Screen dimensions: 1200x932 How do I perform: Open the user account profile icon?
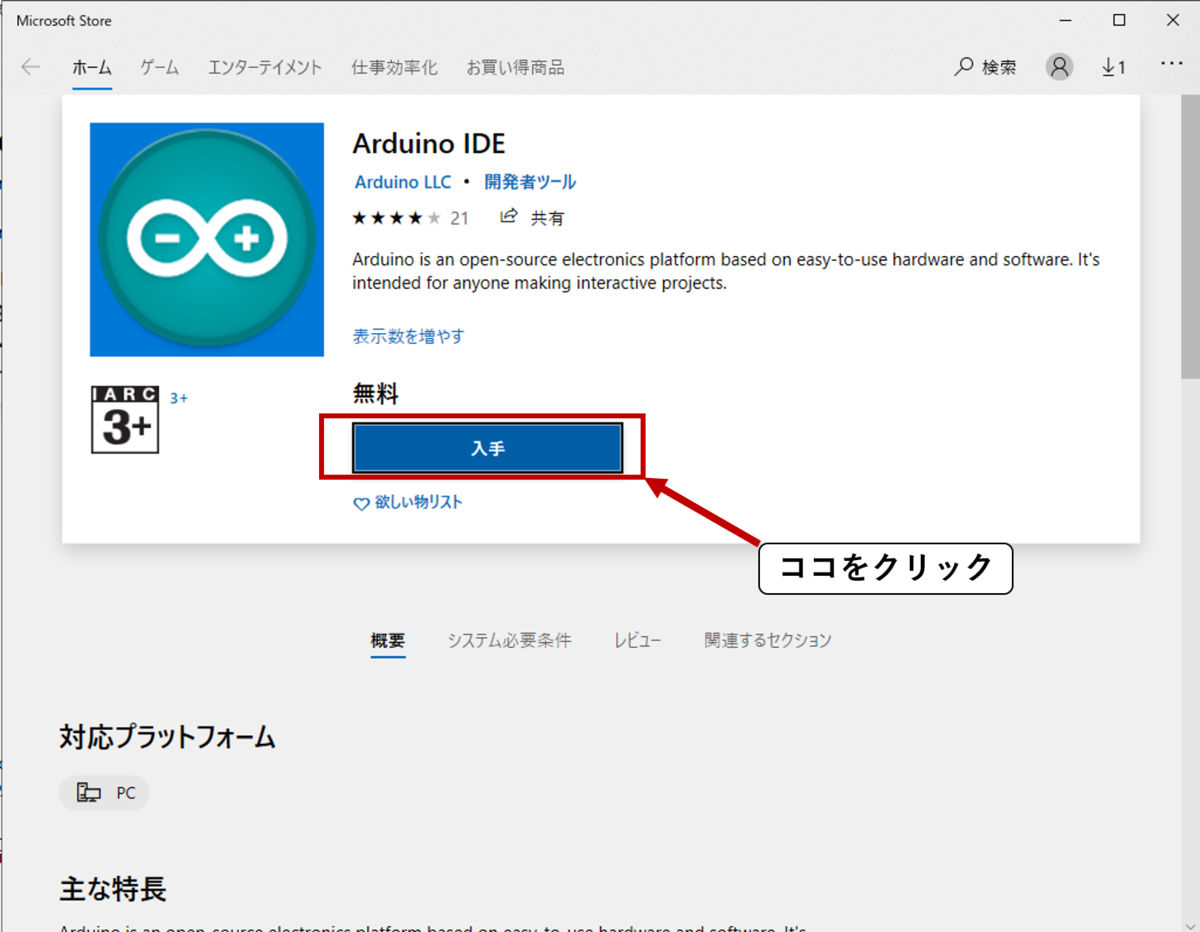point(1059,67)
